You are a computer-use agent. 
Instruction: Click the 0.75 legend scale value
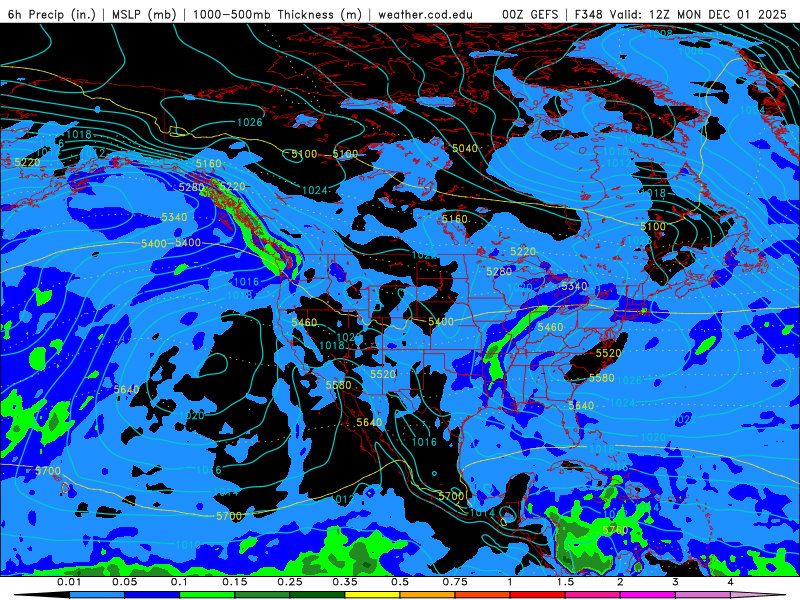[x=455, y=582]
